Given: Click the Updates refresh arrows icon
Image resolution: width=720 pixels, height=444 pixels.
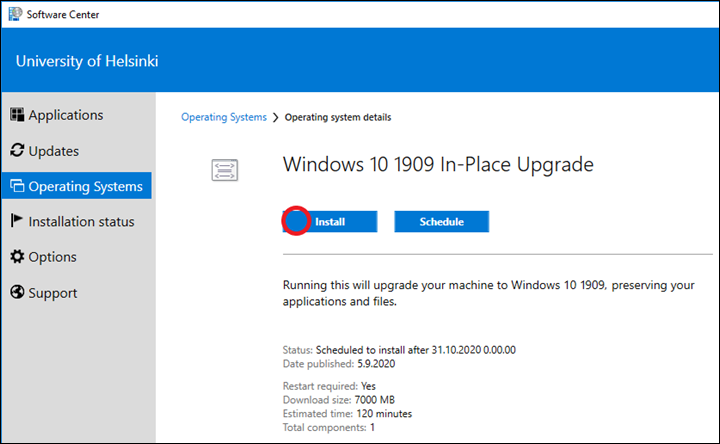Looking at the screenshot, I should coord(17,150).
